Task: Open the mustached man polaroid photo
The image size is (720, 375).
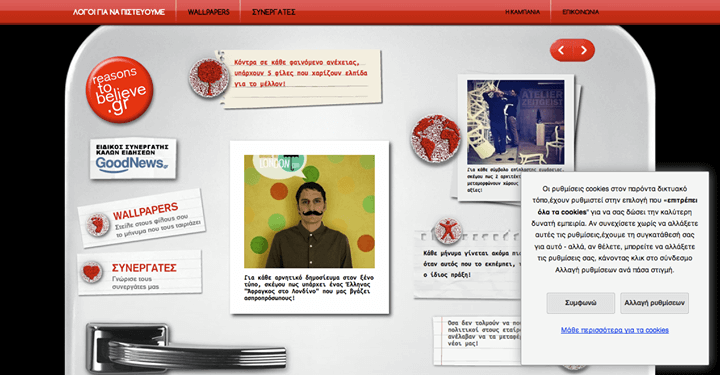Action: [x=309, y=228]
